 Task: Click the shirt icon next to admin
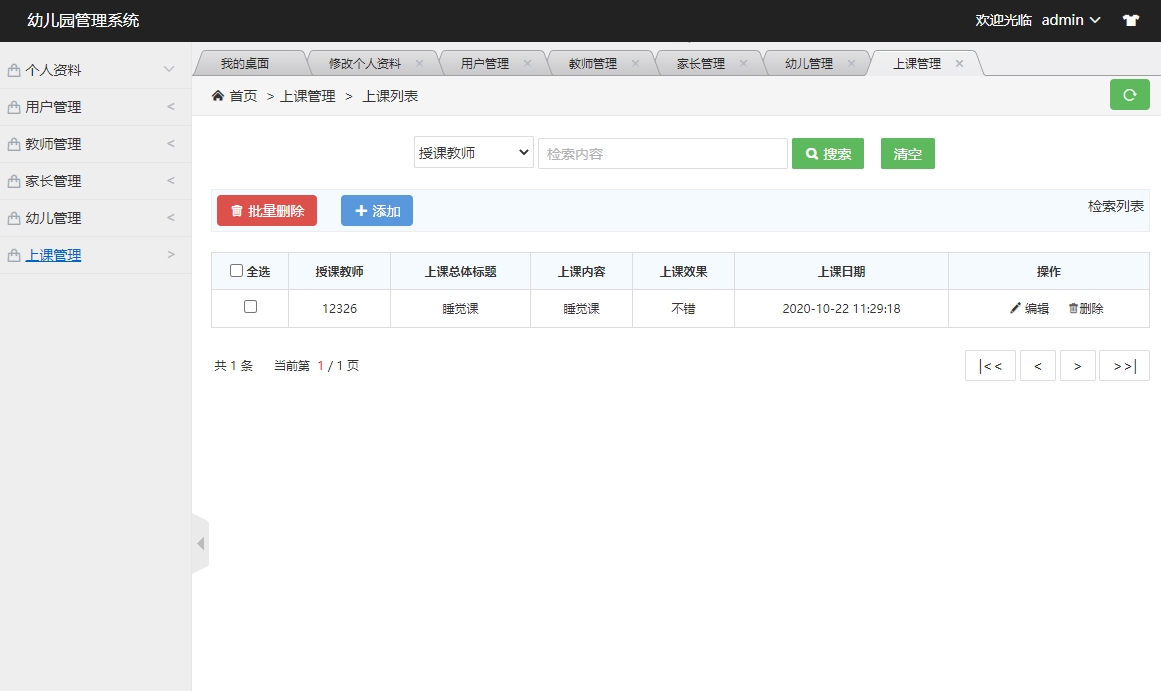click(1130, 19)
